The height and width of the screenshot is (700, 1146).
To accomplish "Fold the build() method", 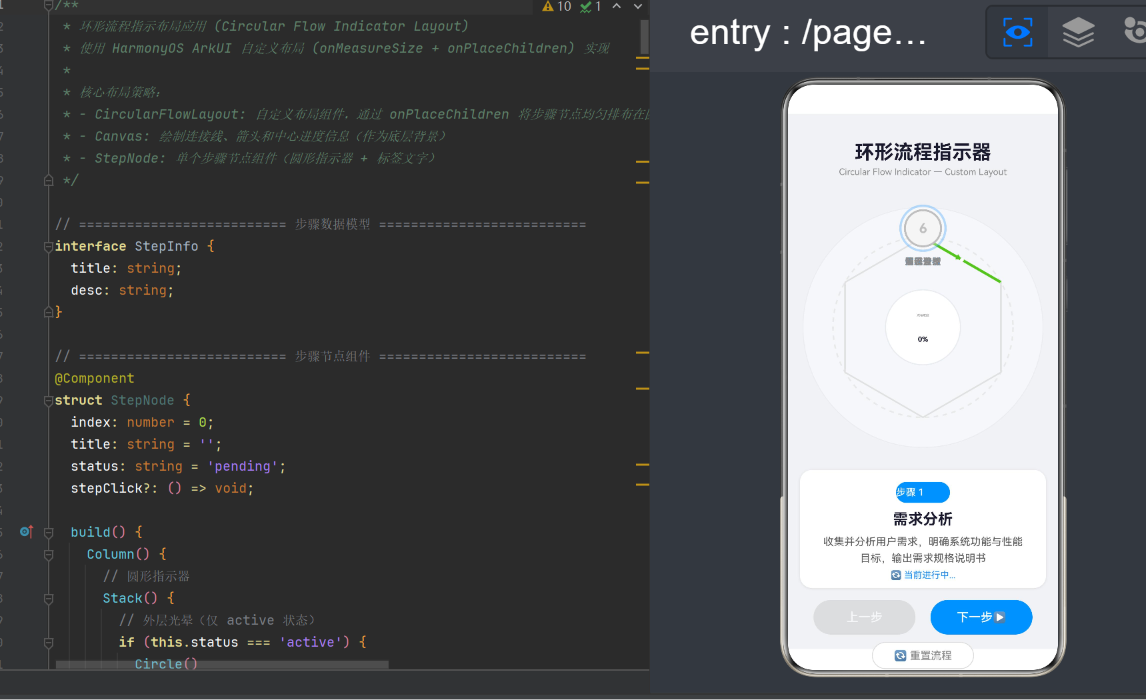I will coord(48,533).
